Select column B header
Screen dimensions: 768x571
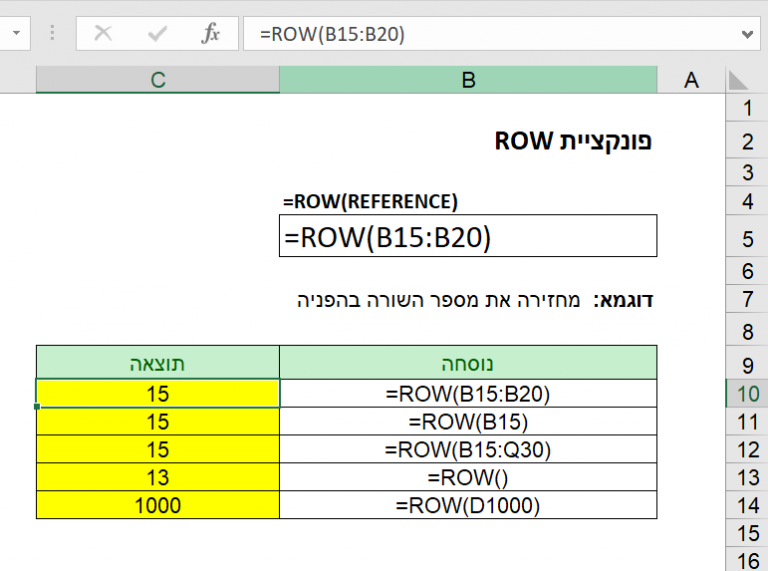[468, 80]
